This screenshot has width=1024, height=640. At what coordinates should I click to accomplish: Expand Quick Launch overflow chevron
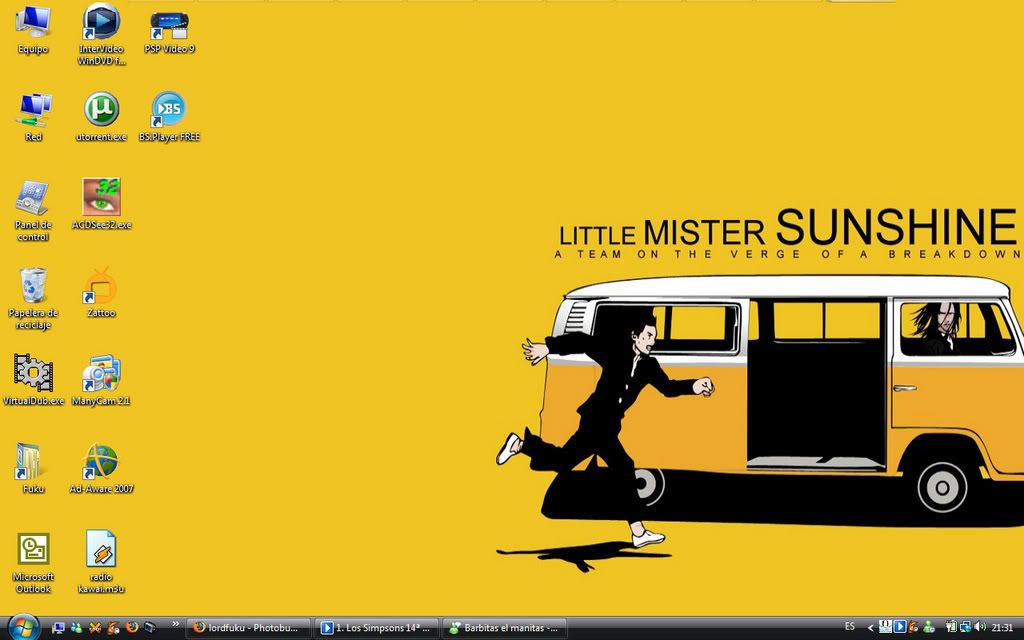[175, 625]
